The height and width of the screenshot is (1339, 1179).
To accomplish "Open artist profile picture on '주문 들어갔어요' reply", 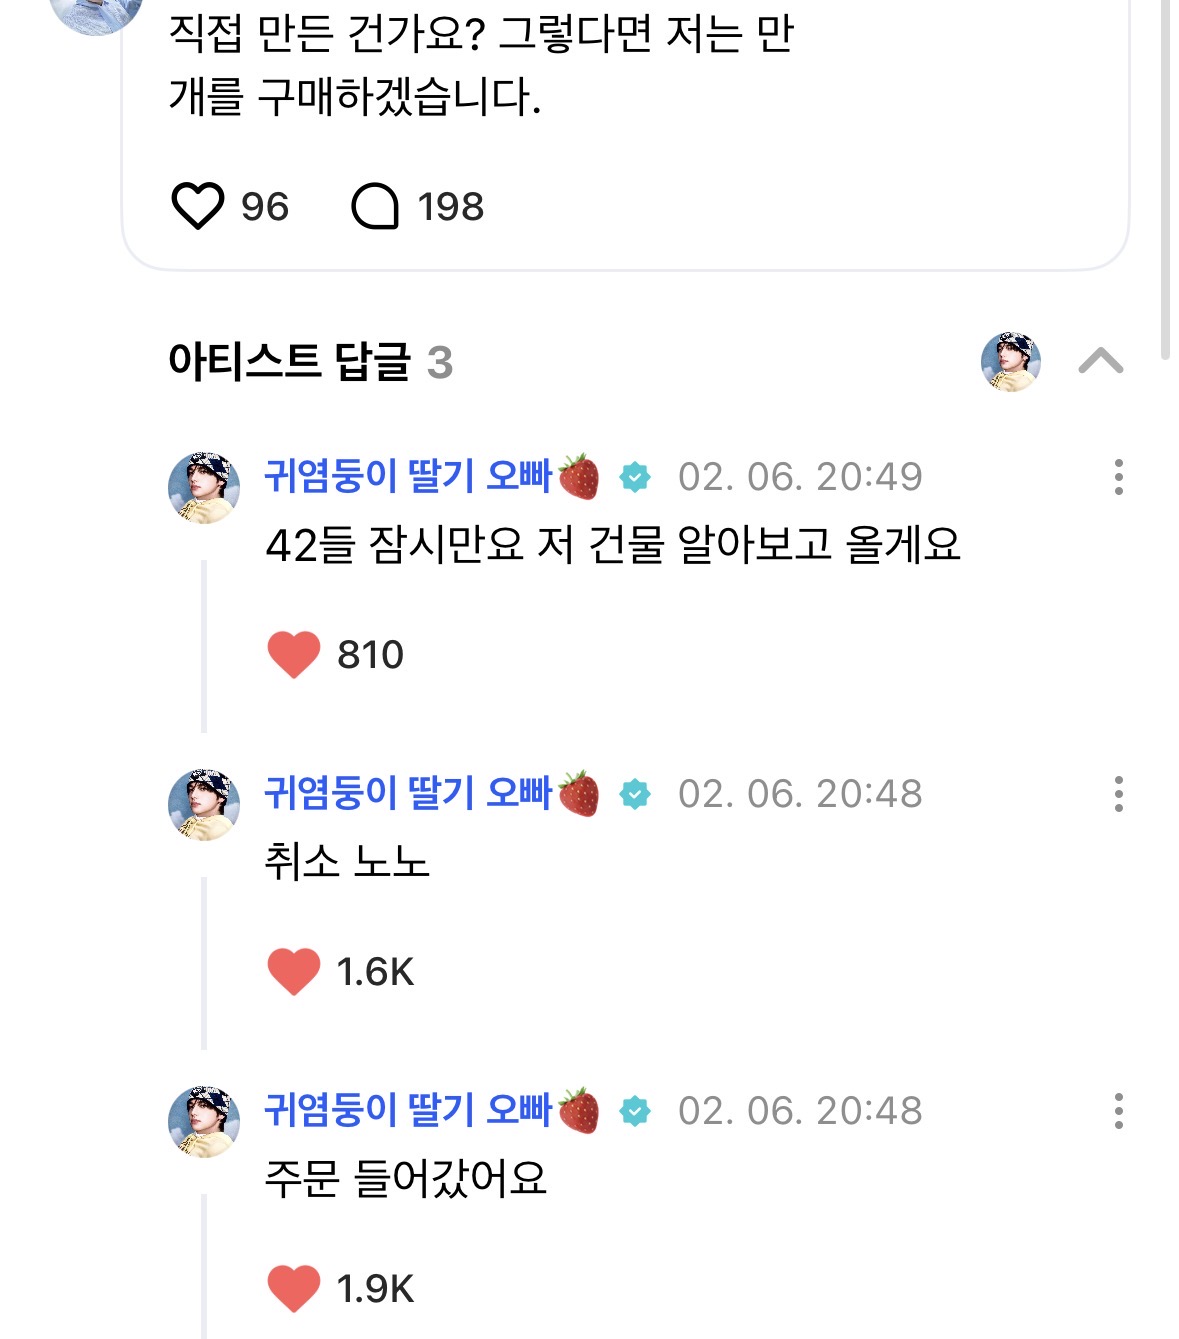I will click(204, 1122).
